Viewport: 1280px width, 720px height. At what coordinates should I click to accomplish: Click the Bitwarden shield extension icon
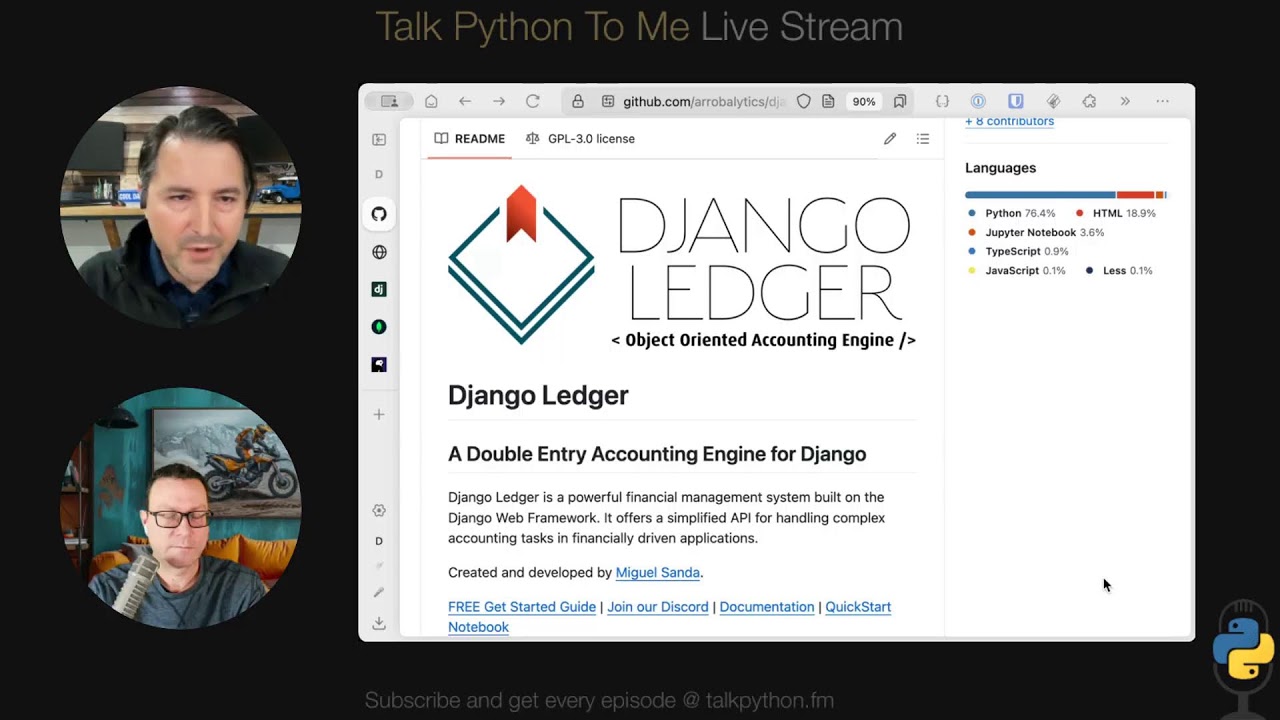[1015, 101]
